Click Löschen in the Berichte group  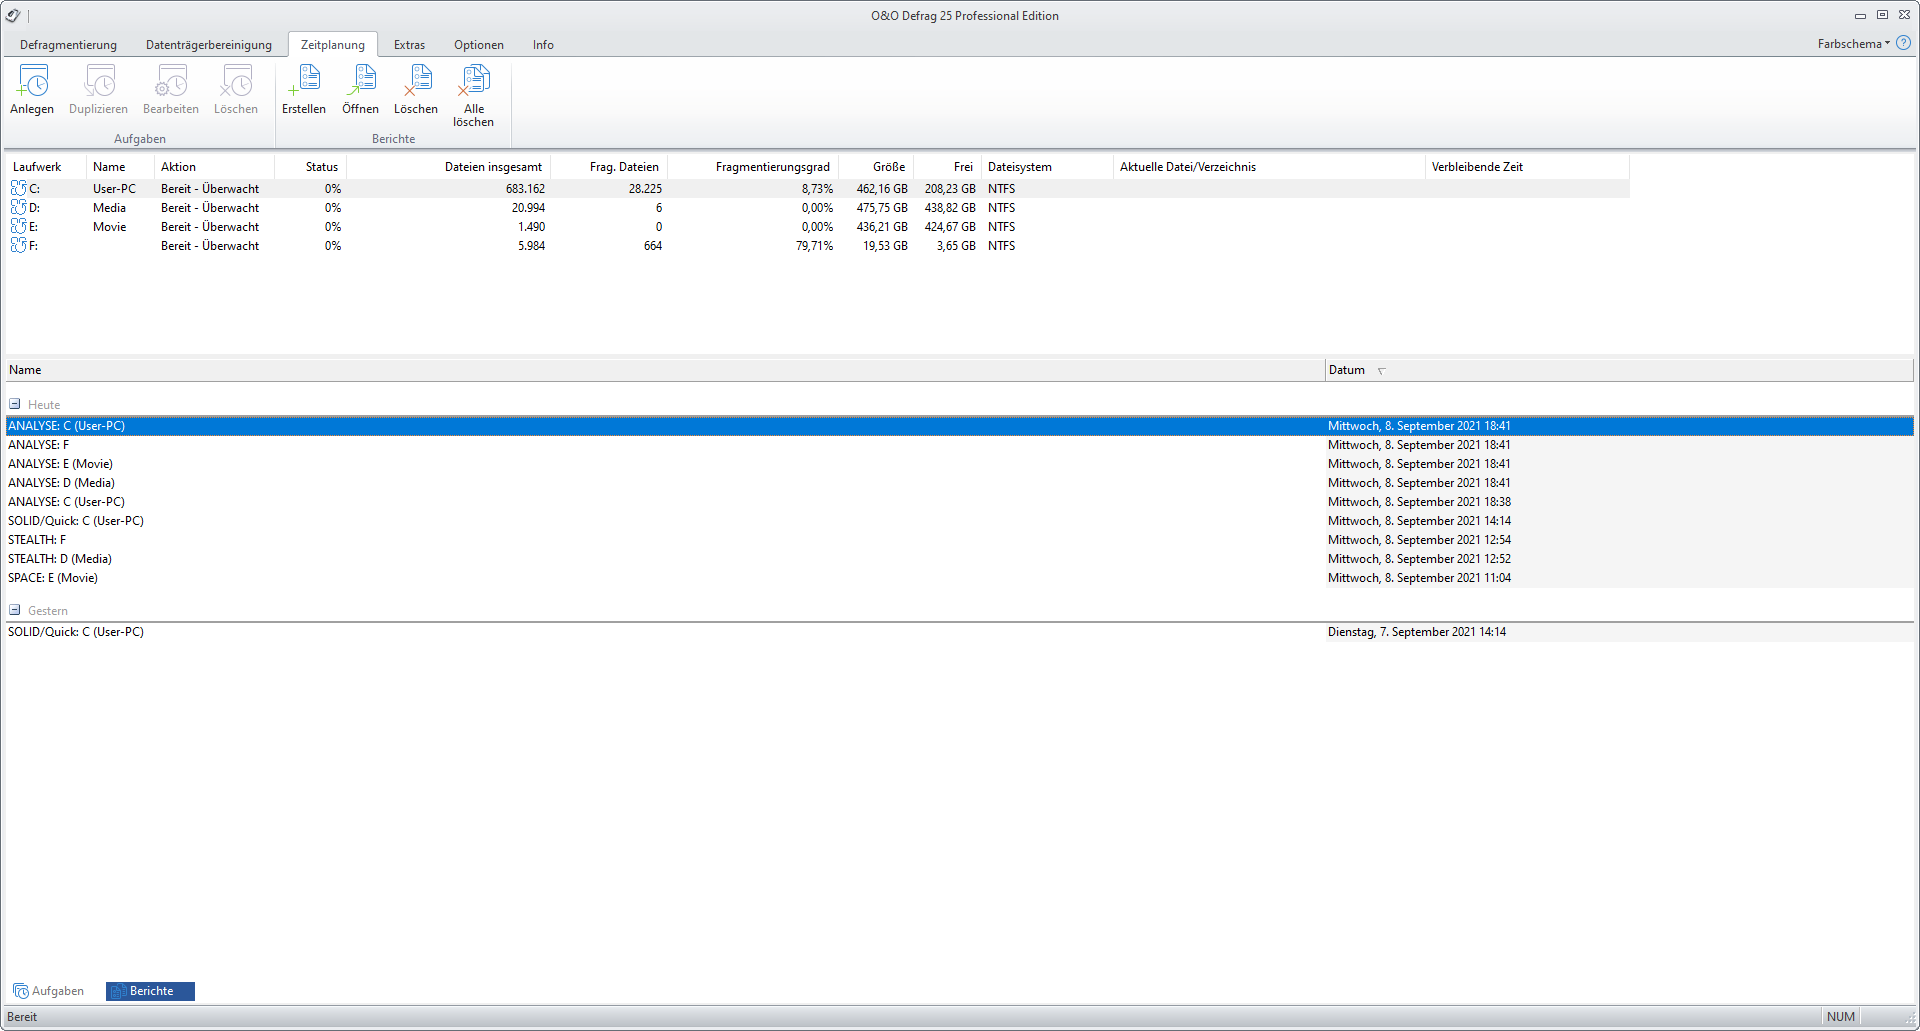tap(416, 90)
